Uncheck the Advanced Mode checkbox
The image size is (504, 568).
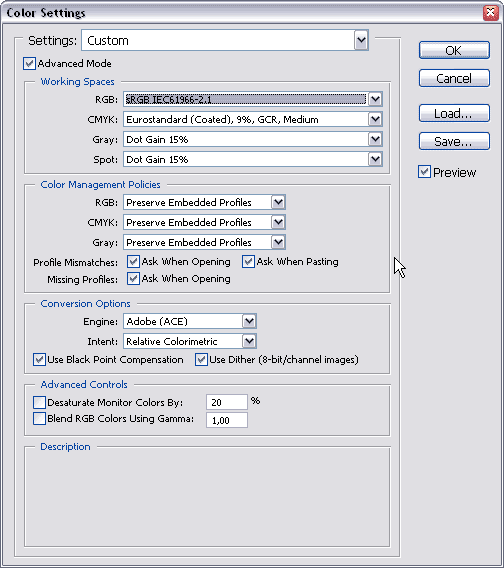29,63
